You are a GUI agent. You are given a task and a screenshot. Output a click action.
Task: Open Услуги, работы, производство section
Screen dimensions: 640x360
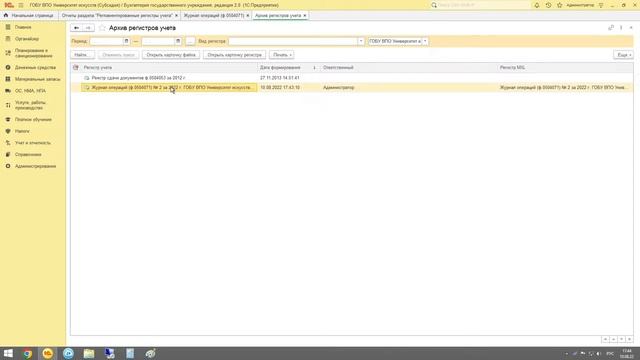pyautogui.click(x=30, y=105)
